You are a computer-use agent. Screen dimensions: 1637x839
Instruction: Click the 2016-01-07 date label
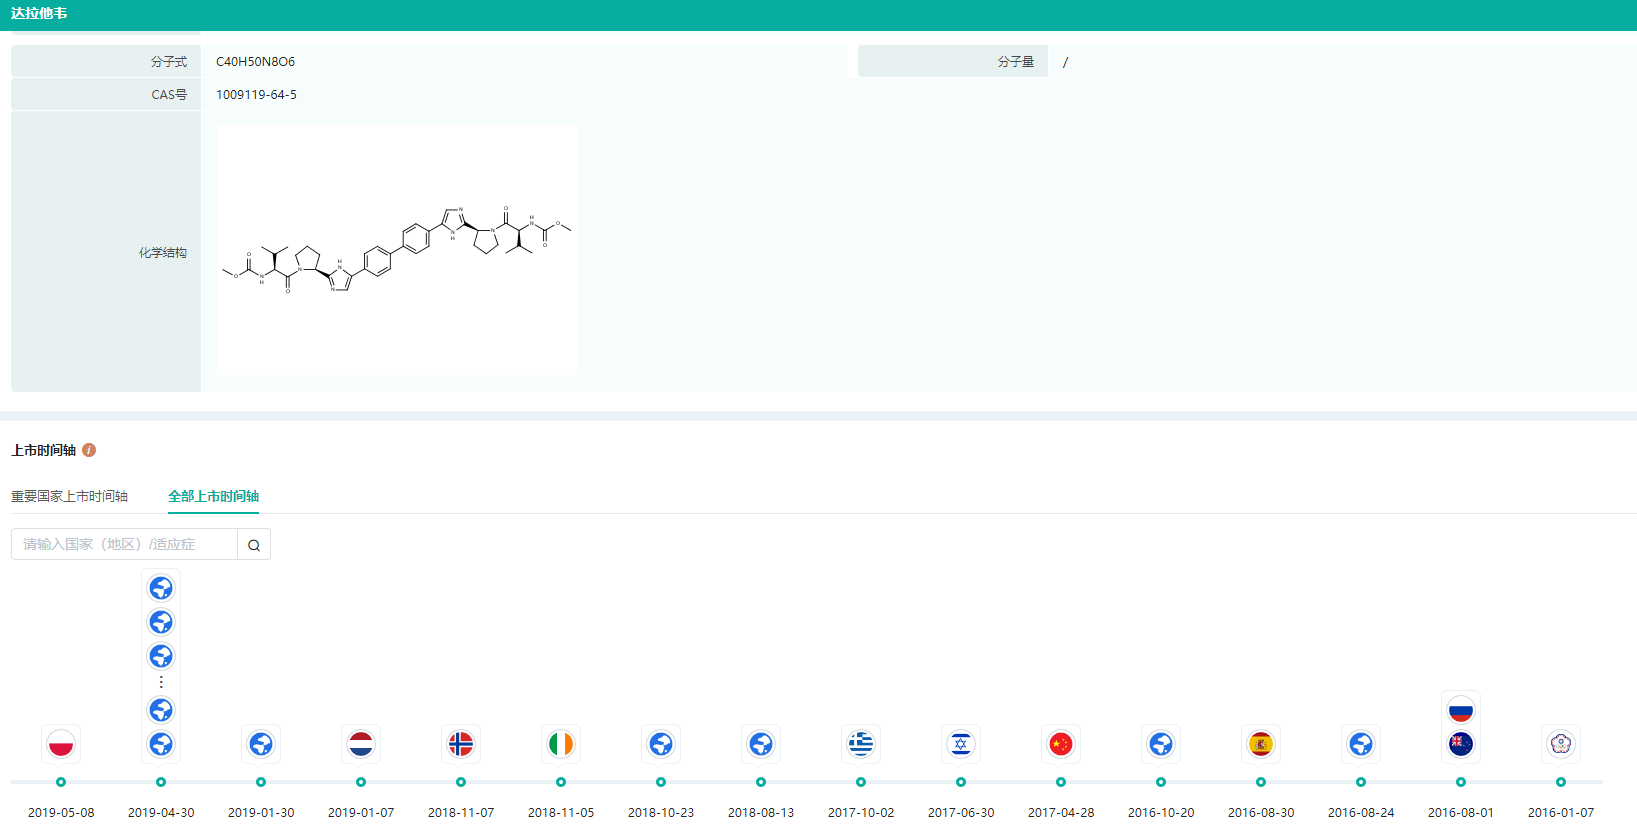tap(1561, 813)
